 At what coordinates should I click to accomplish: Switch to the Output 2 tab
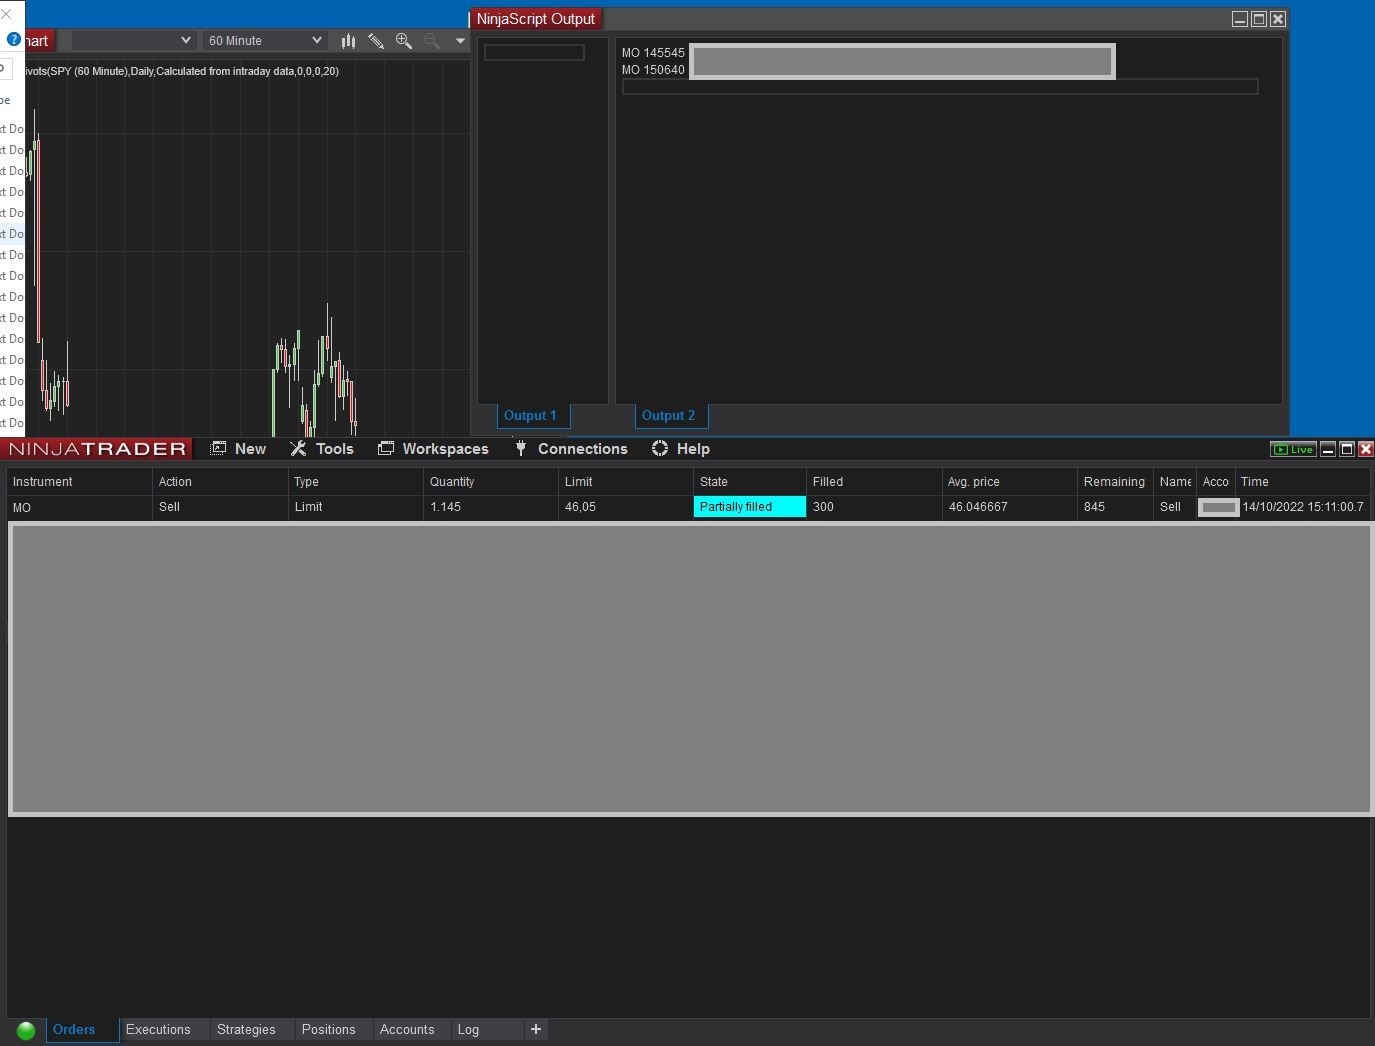click(x=669, y=416)
